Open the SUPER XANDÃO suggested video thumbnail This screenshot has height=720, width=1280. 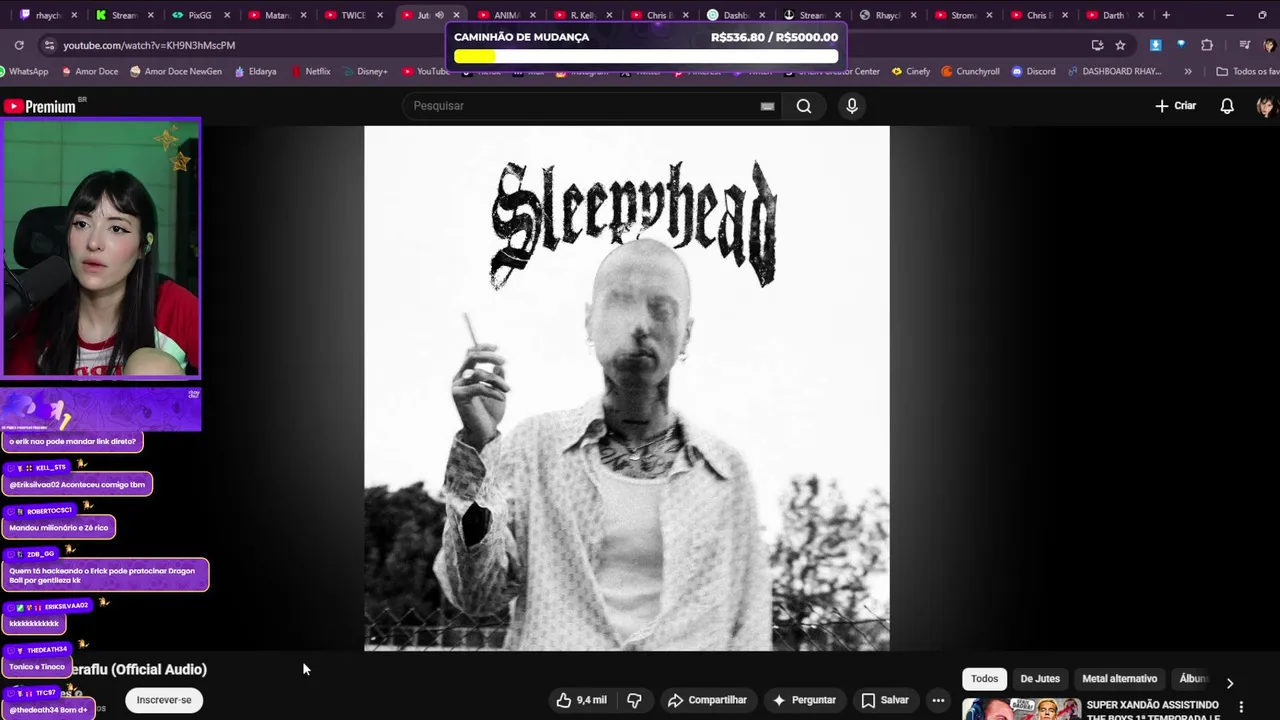pos(1021,709)
